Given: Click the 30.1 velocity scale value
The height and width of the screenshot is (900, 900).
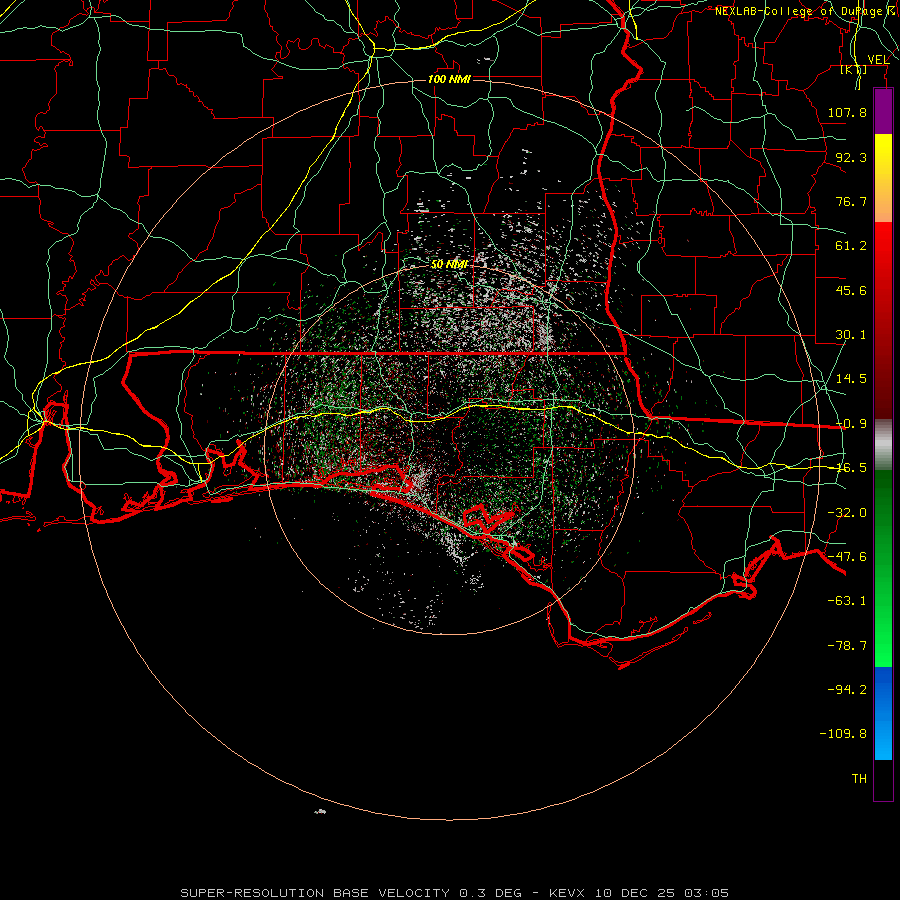Looking at the screenshot, I should [x=851, y=335].
